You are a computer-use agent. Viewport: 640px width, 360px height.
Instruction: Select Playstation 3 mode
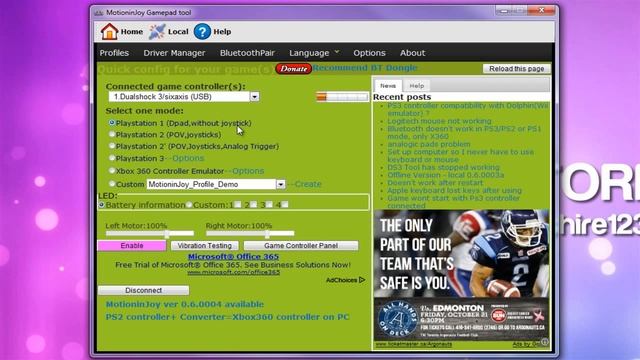click(x=111, y=158)
